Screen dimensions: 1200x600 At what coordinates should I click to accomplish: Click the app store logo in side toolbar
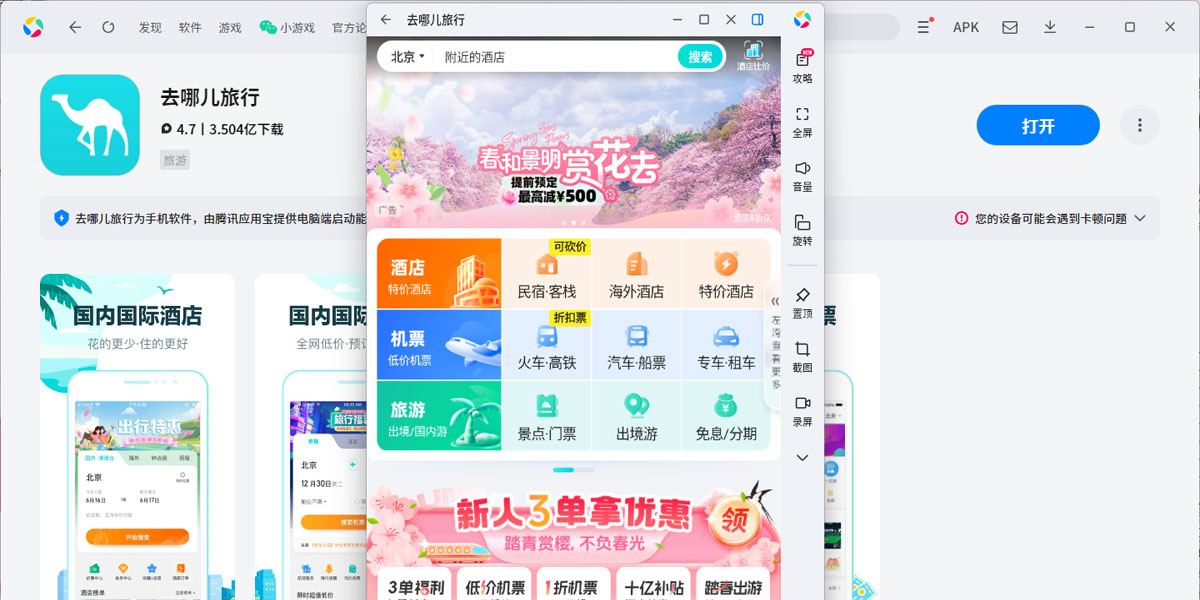coord(802,19)
